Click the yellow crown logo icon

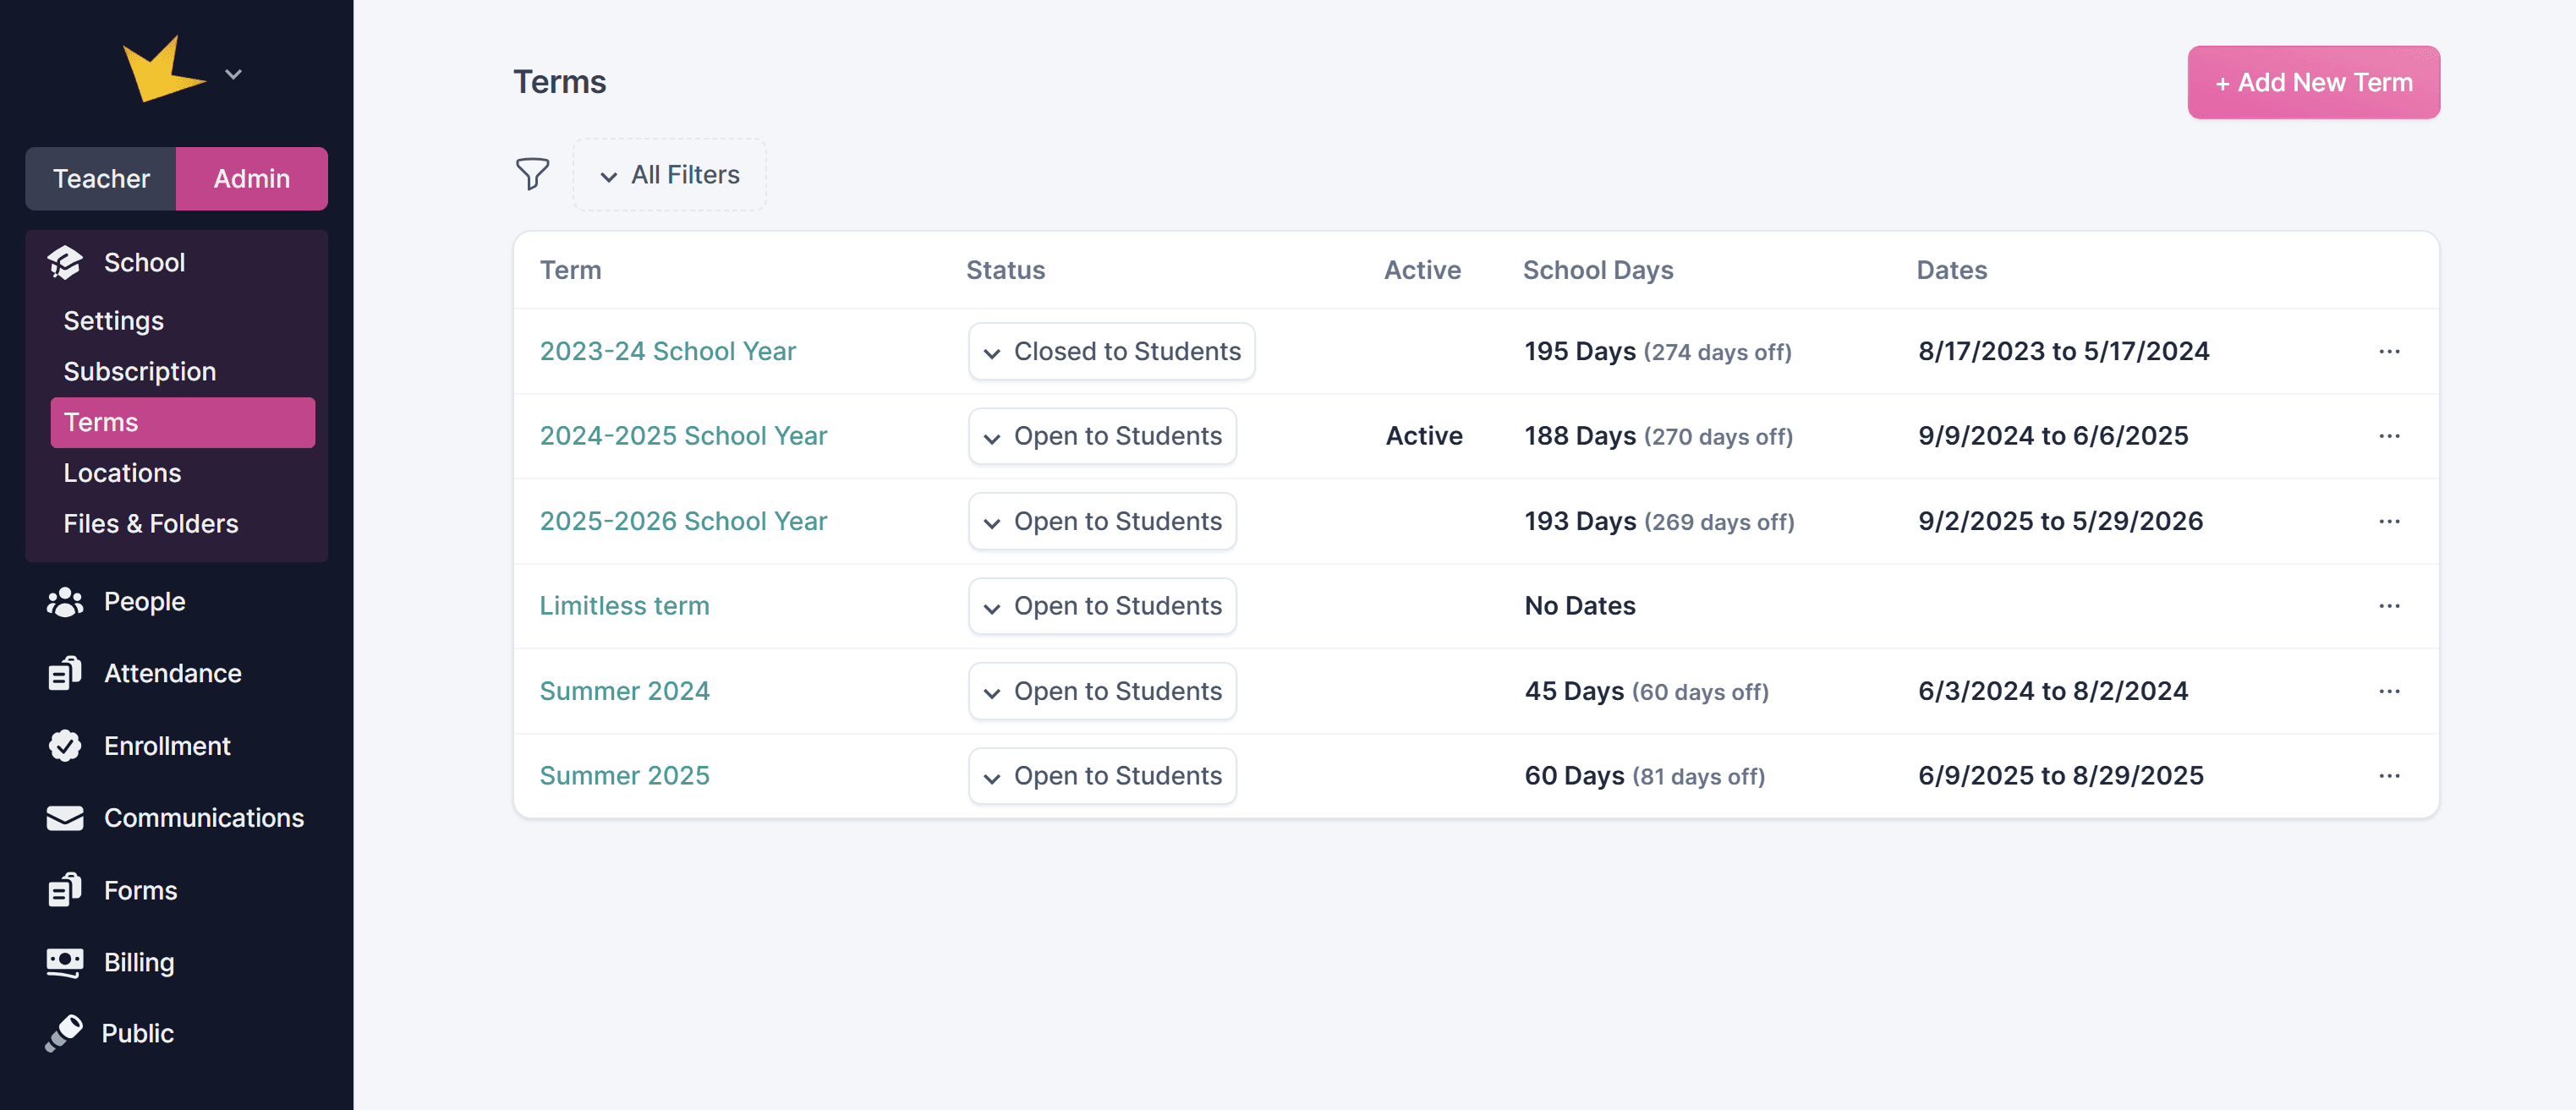163,70
